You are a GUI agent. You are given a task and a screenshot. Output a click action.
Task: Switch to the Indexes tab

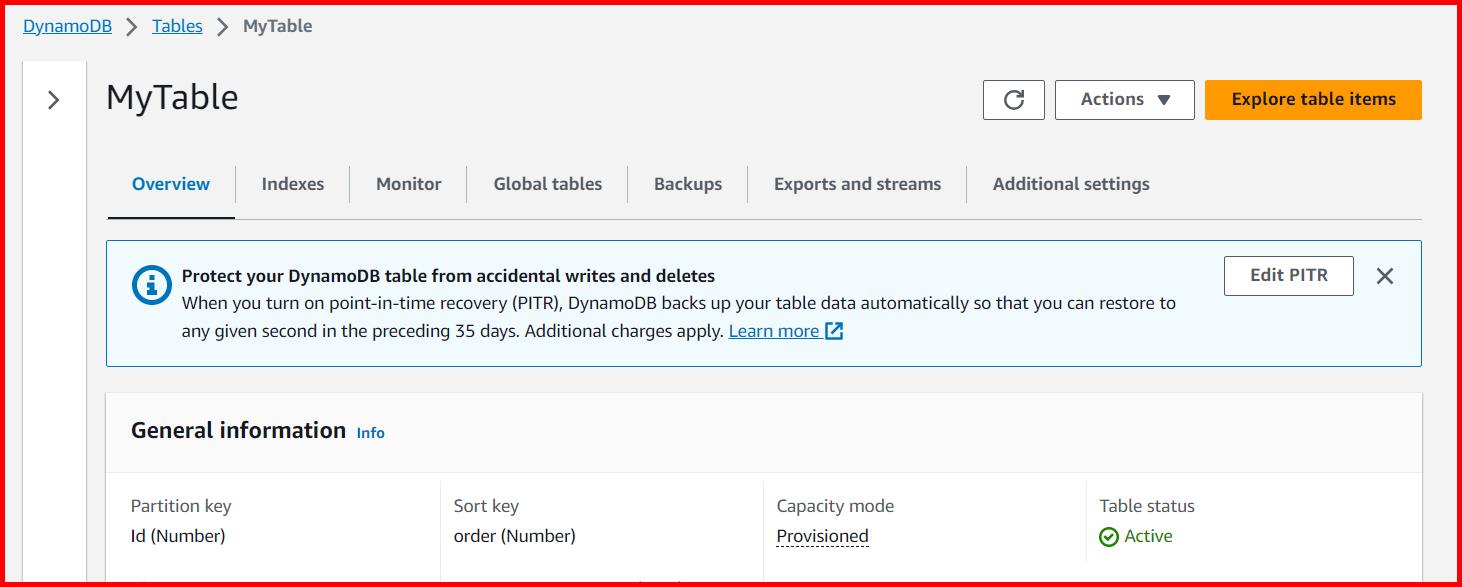(x=292, y=183)
